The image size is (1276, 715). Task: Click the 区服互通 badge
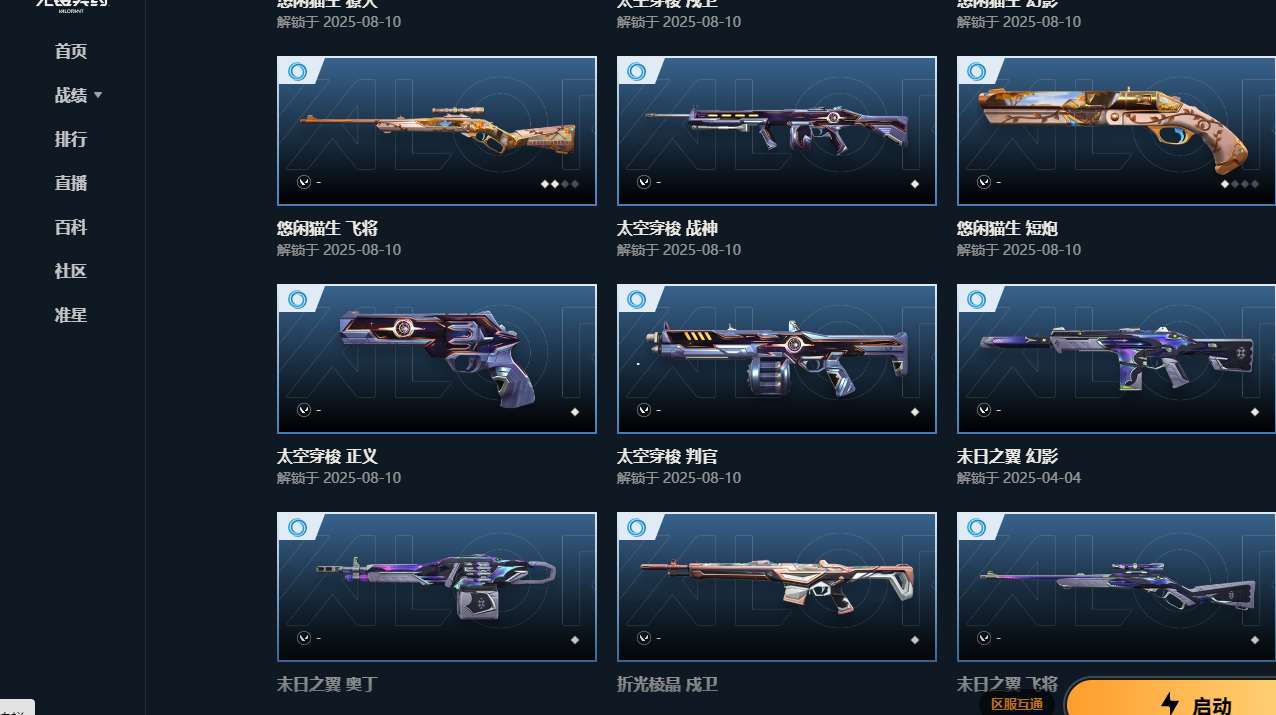pos(1016,704)
